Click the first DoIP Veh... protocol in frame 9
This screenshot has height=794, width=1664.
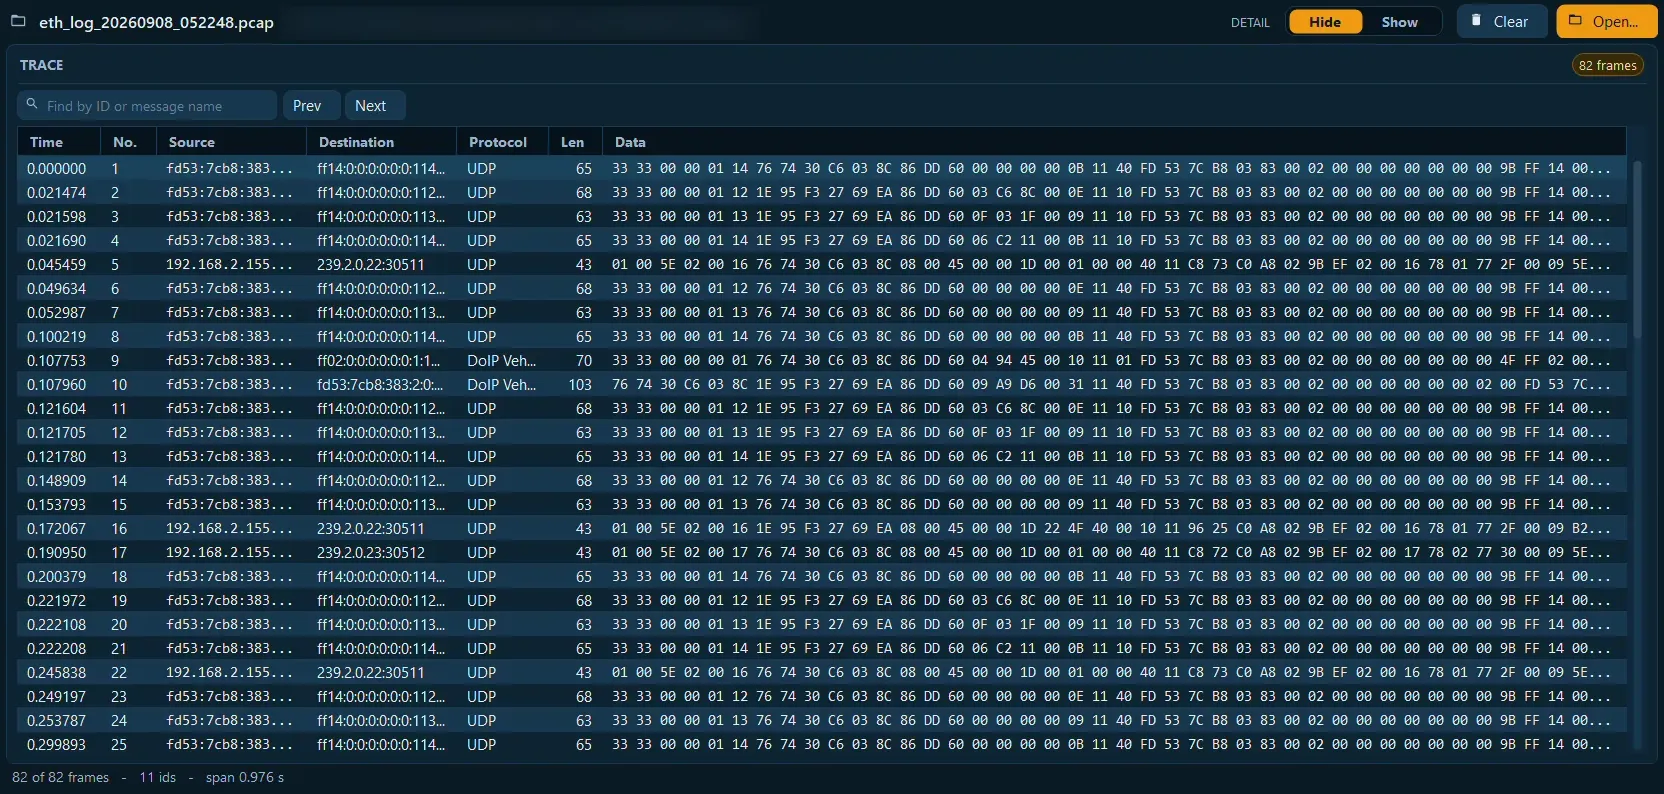(x=501, y=360)
